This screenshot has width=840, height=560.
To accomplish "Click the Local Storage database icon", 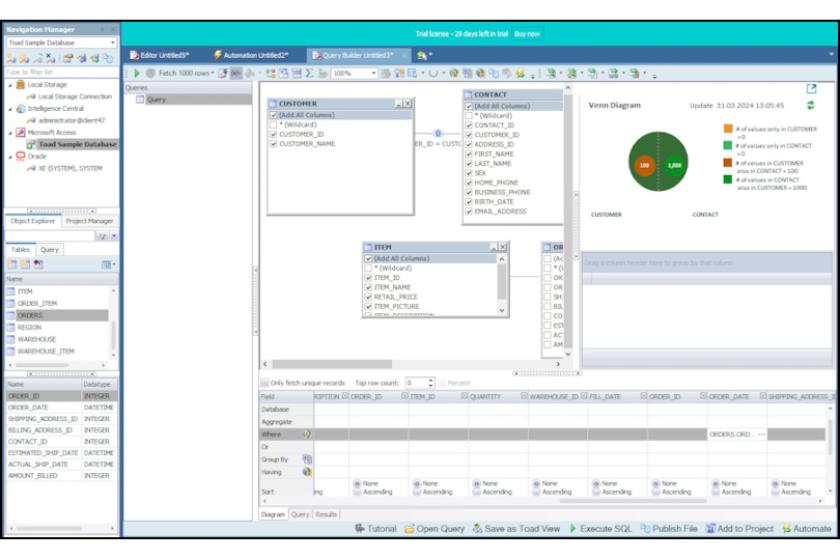I will [x=20, y=85].
